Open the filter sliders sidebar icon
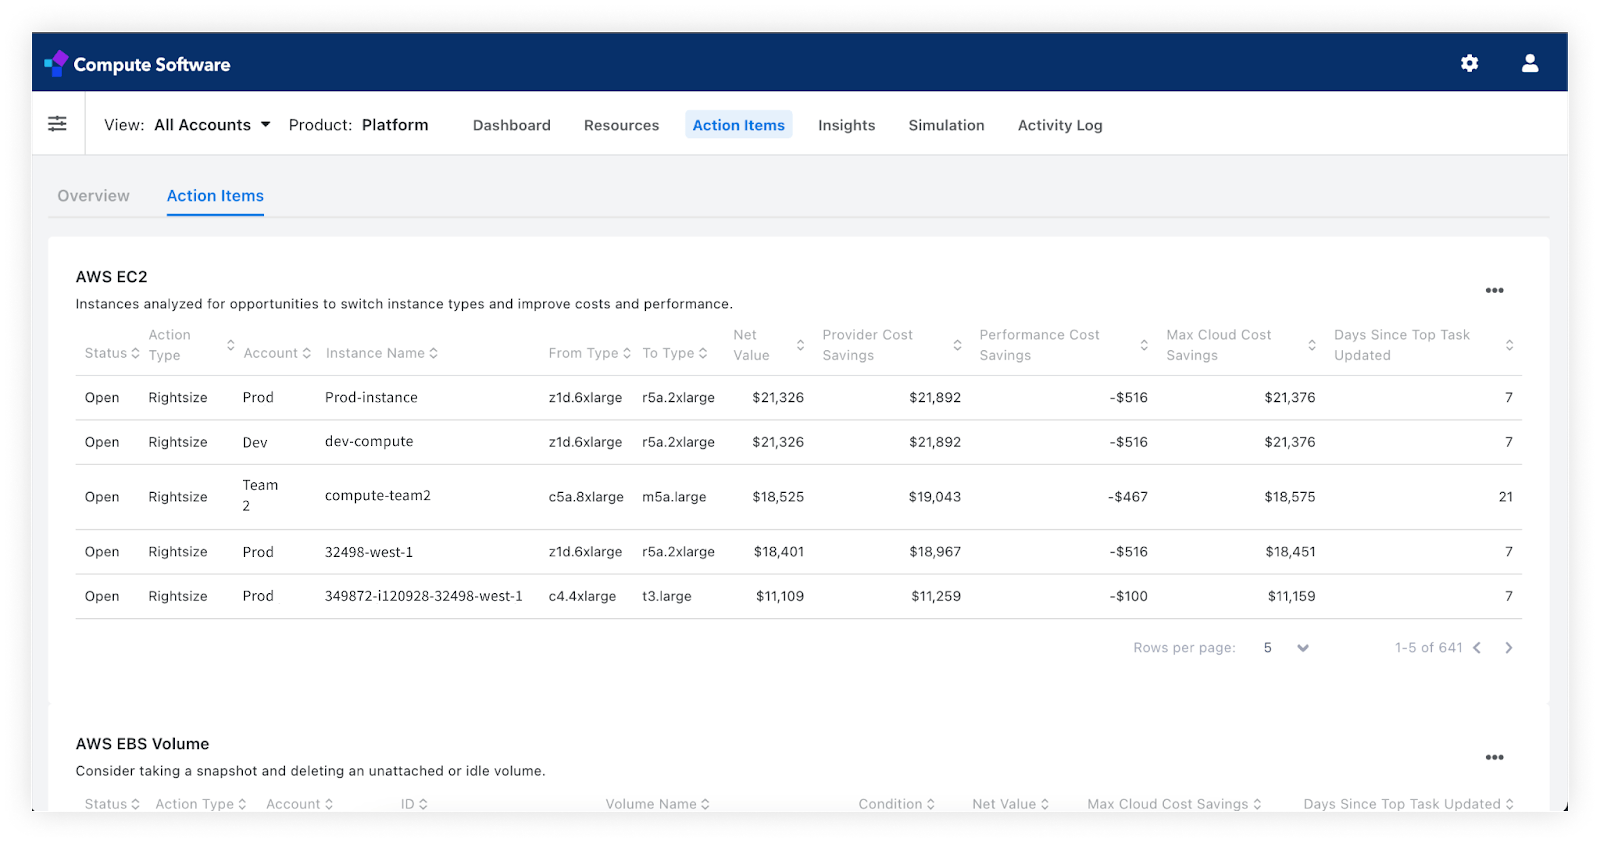 58,123
